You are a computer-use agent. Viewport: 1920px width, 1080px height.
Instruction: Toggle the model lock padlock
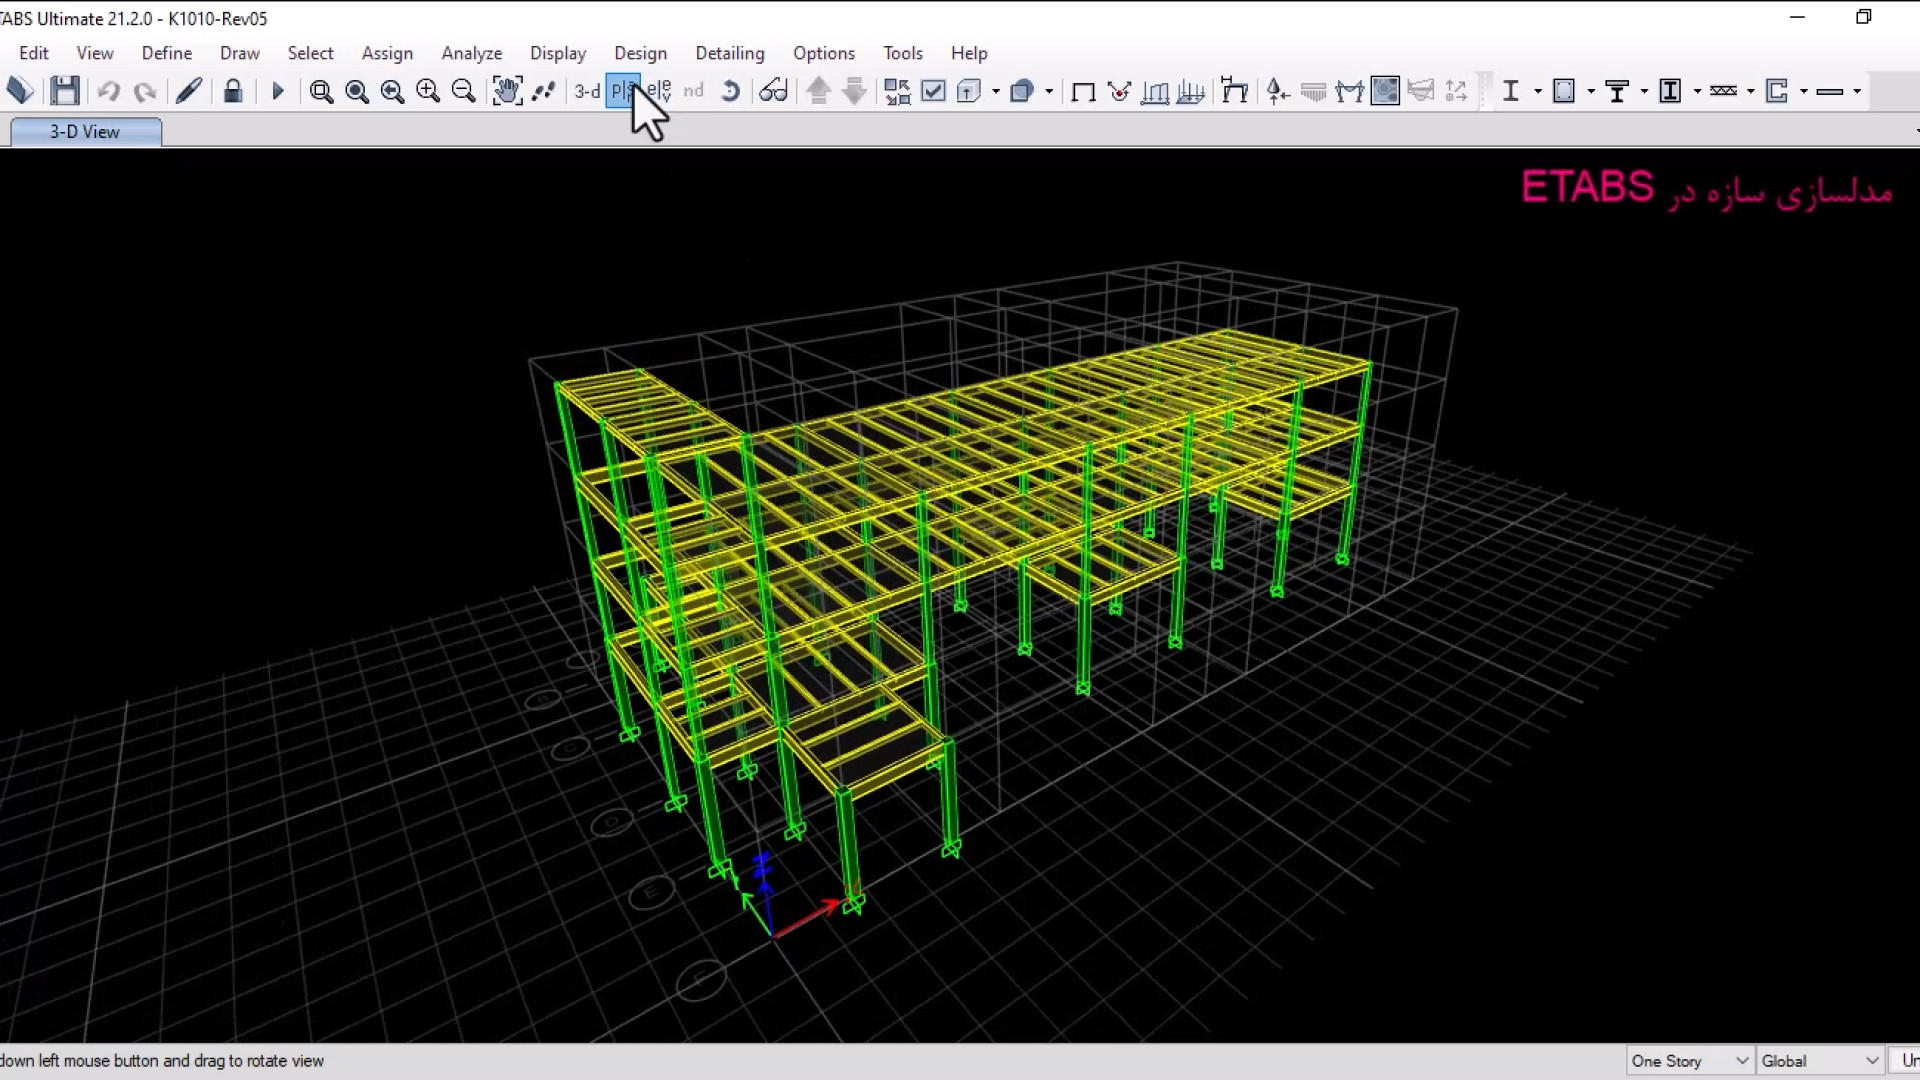tap(233, 91)
